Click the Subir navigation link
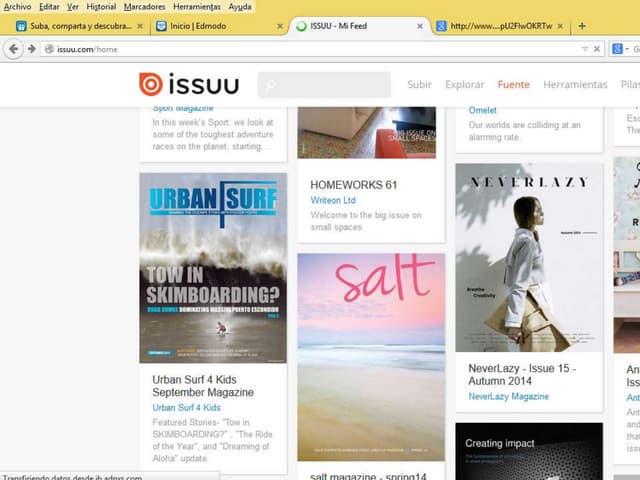Image resolution: width=640 pixels, height=480 pixels. [x=419, y=85]
